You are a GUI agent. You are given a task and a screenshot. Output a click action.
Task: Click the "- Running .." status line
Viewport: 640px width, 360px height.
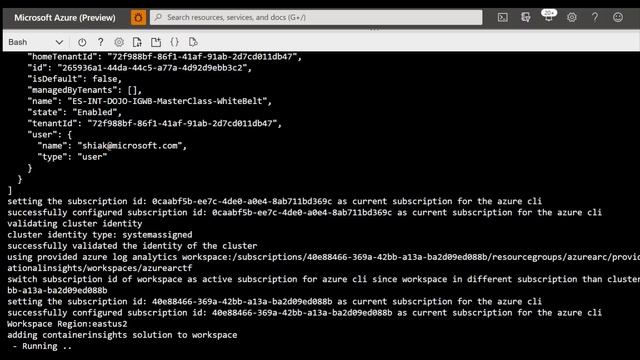42,346
